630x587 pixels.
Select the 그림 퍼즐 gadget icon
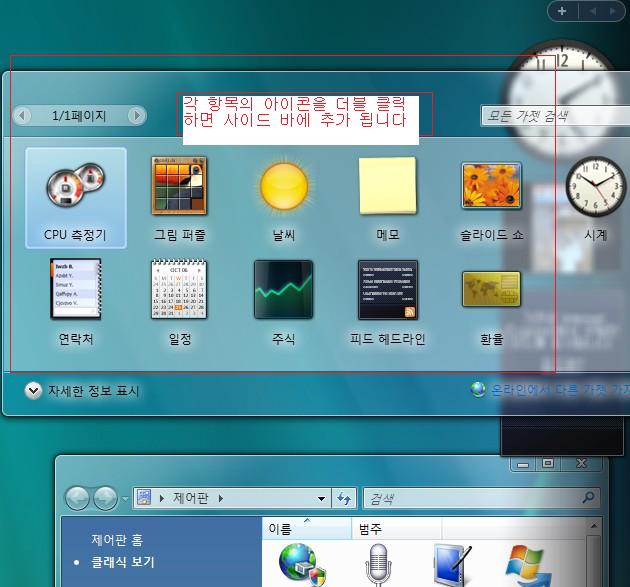click(x=179, y=186)
